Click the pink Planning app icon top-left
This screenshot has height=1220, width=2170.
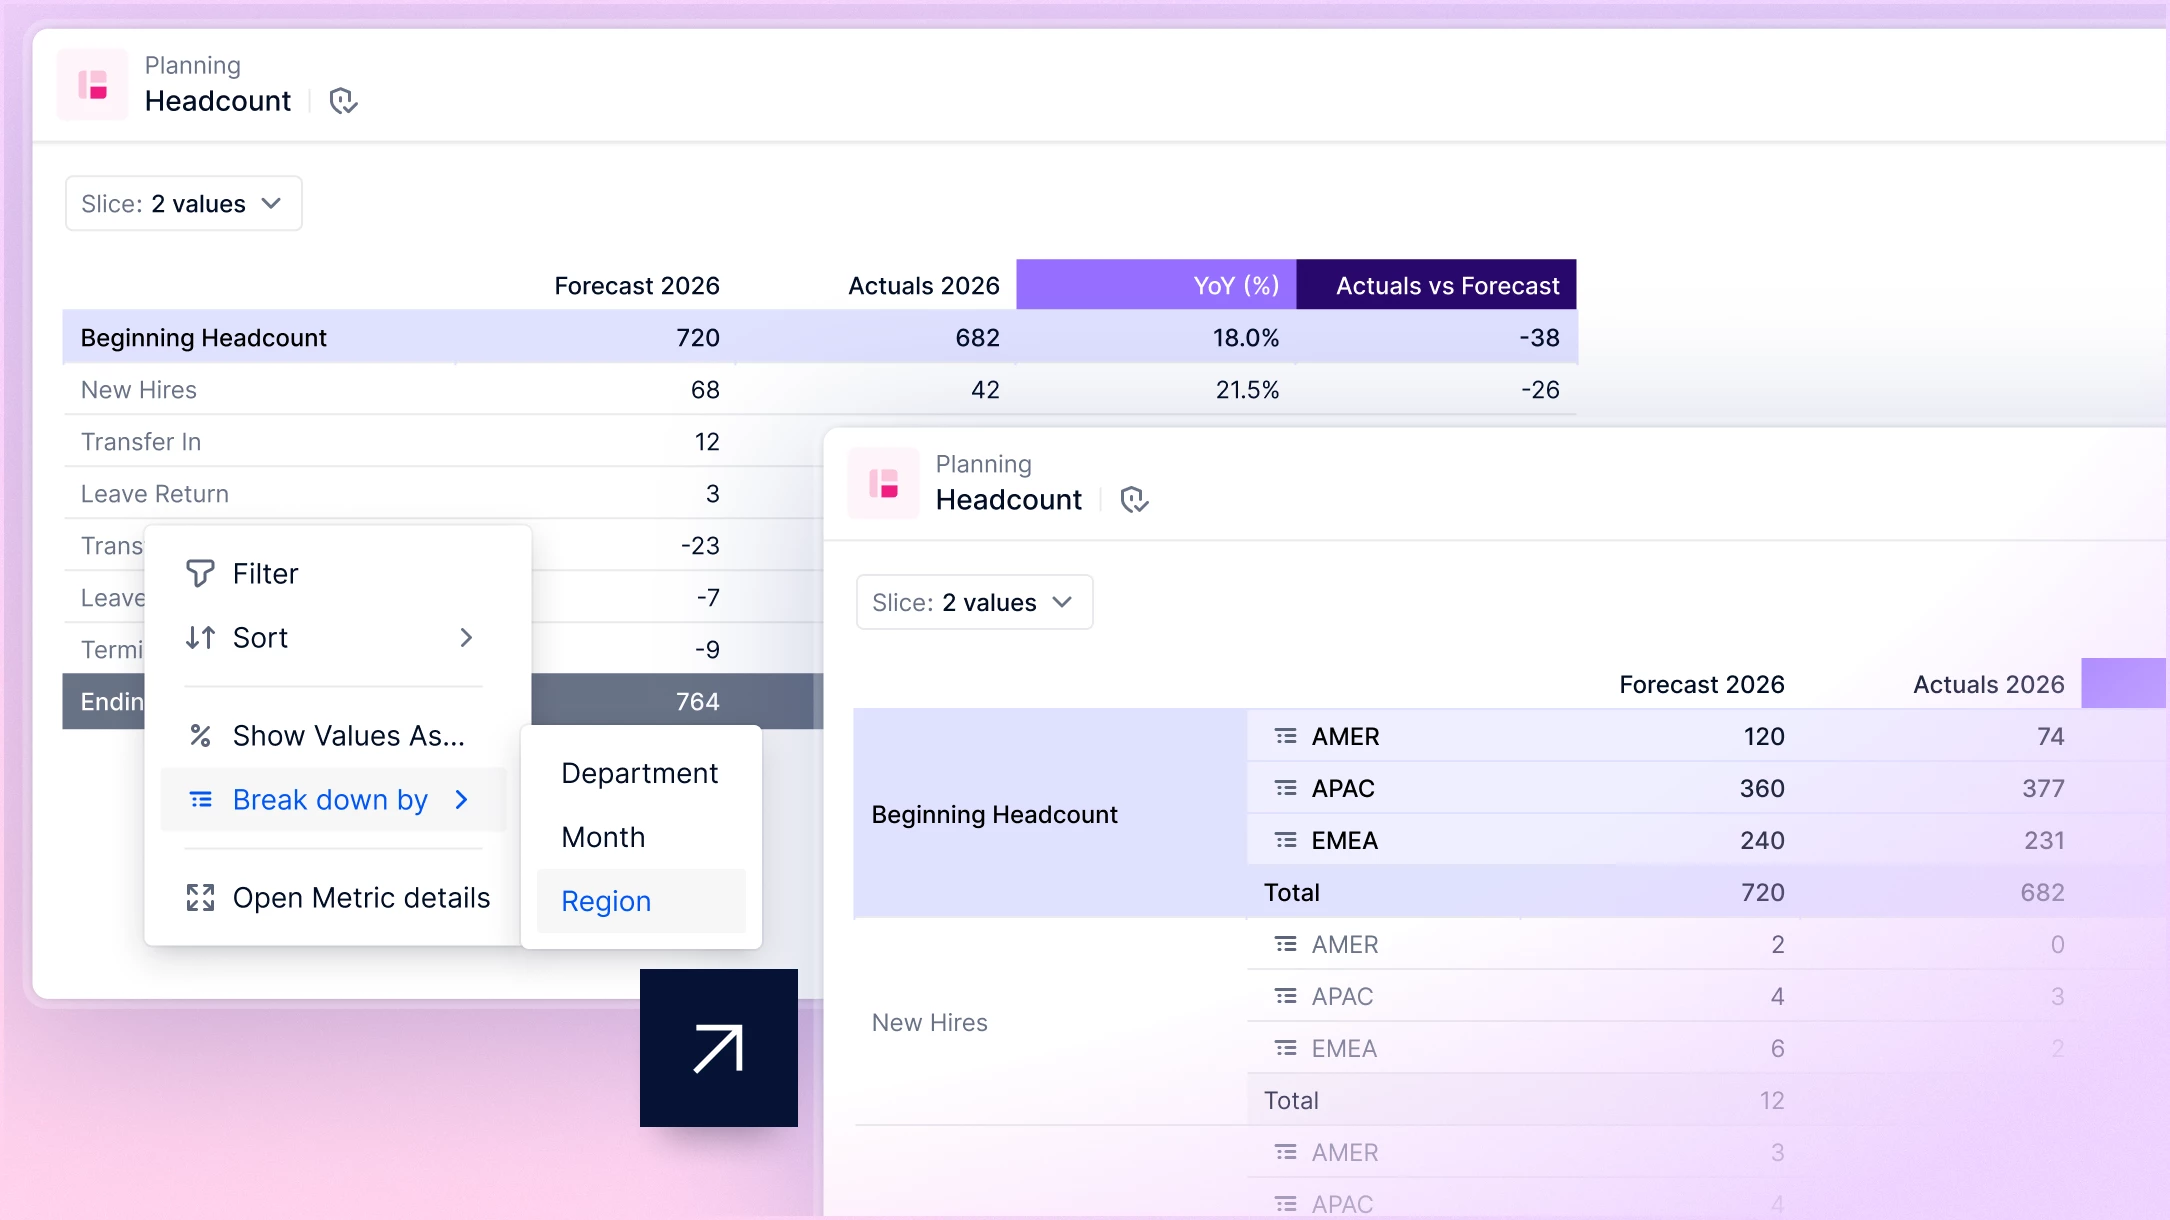(93, 85)
